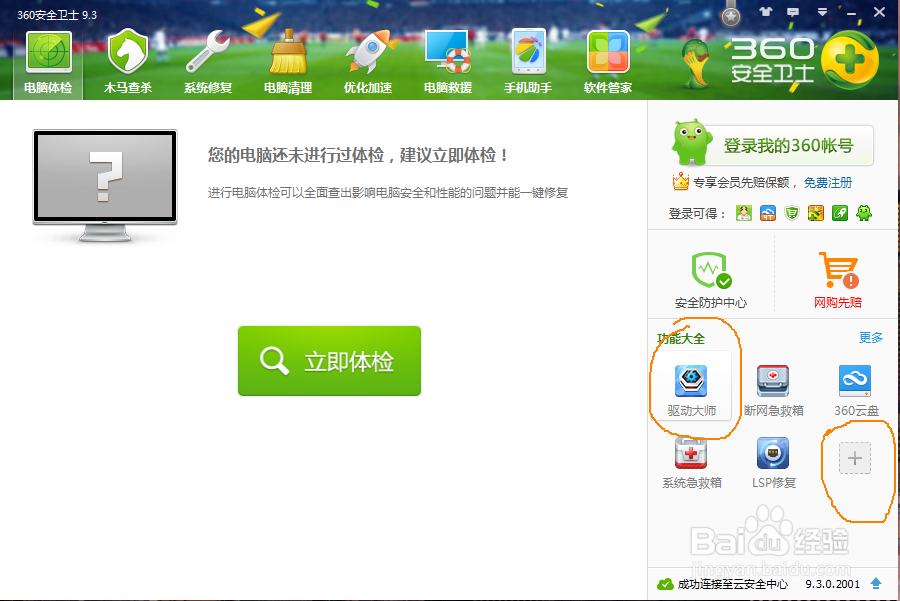The width and height of the screenshot is (900, 601).
Task: Start scan with 立即体检 button
Action: pos(329,361)
